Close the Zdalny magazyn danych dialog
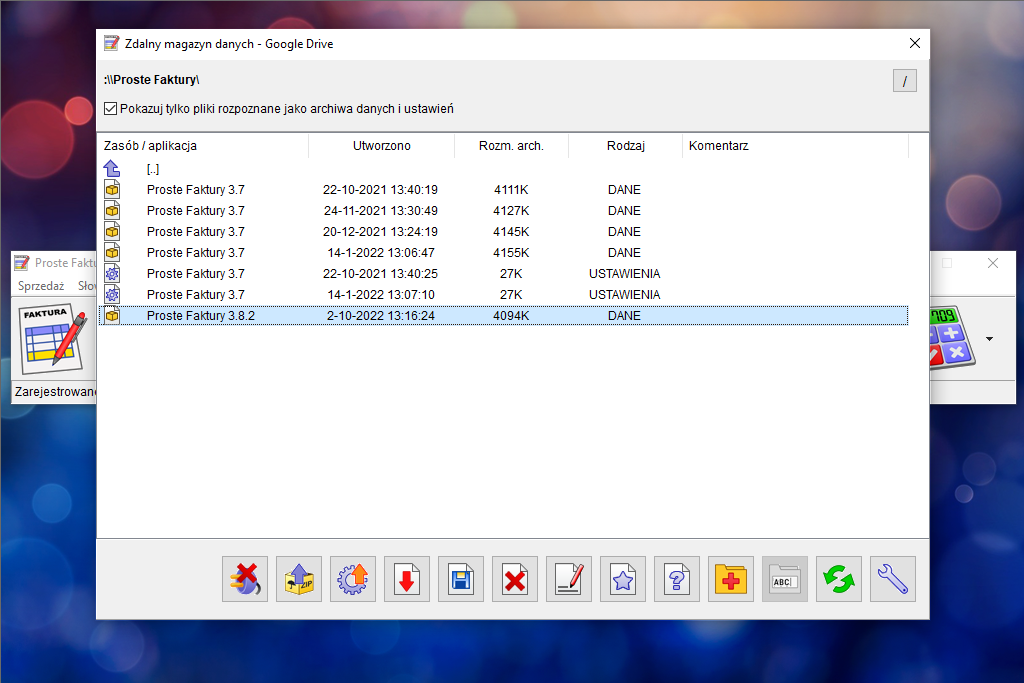Screen dimensions: 1024x683 pyautogui.click(x=914, y=43)
